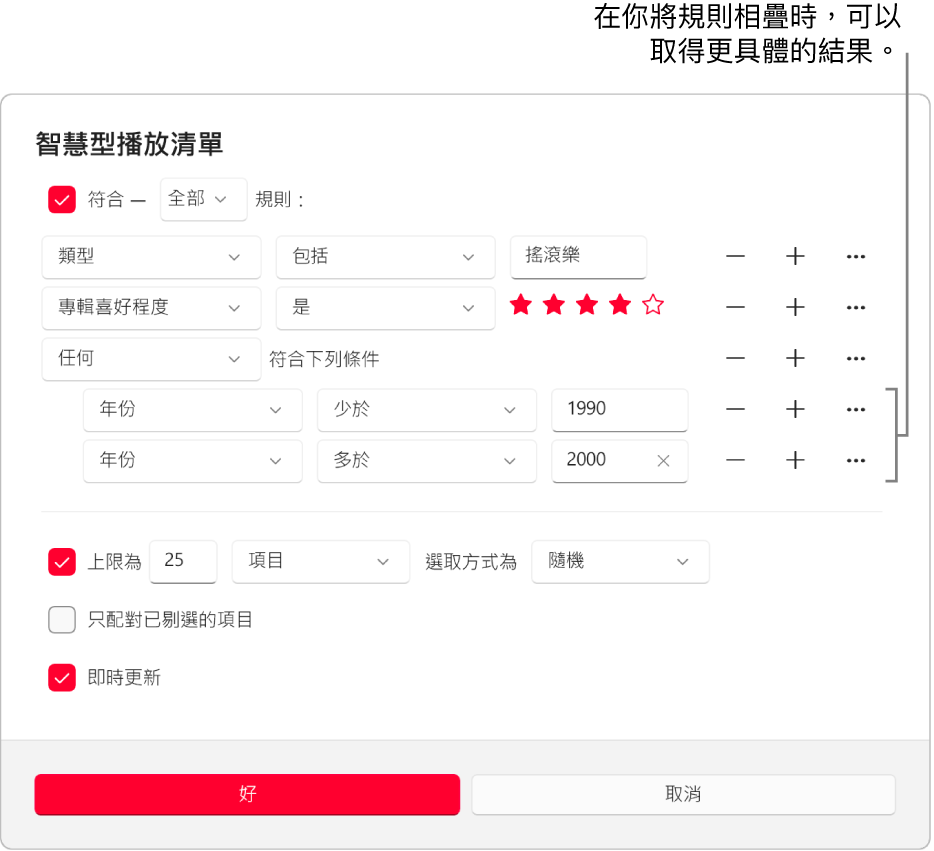Open the 全部 match dropdown
The width and height of the screenshot is (934, 851).
pos(203,199)
